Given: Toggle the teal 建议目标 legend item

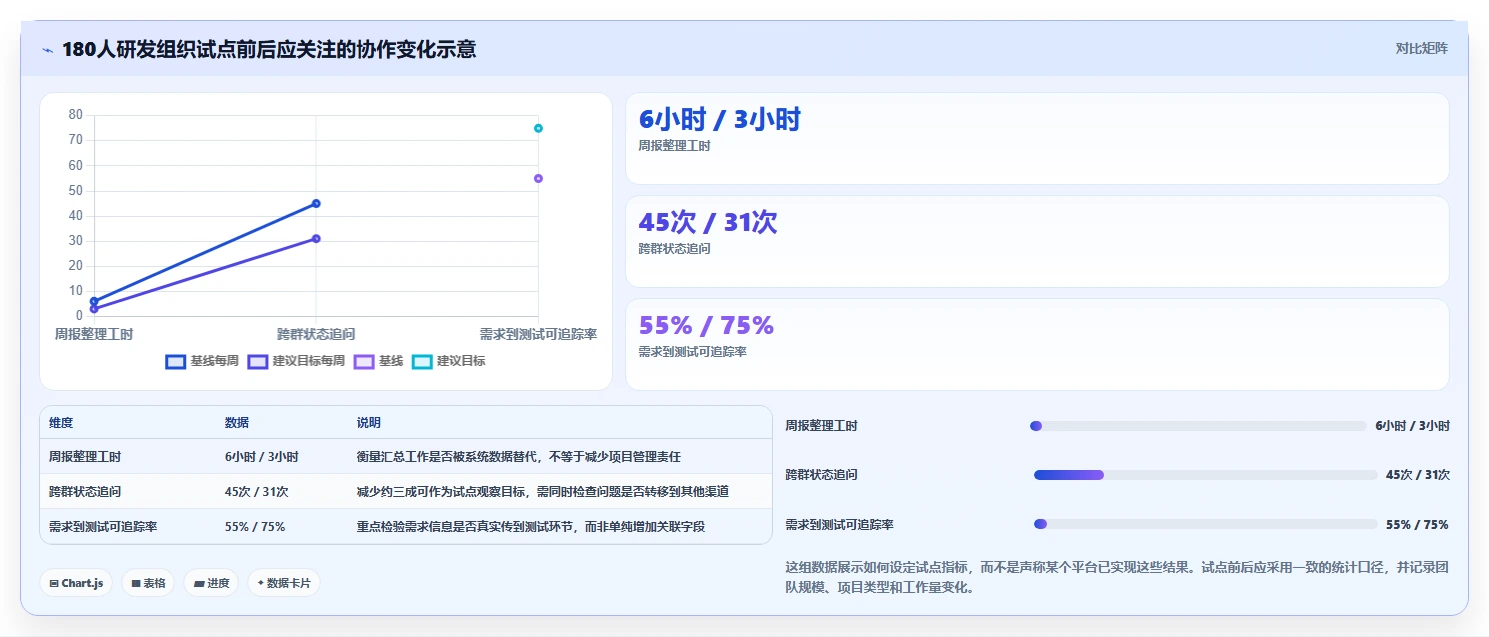Looking at the screenshot, I should pyautogui.click(x=448, y=361).
